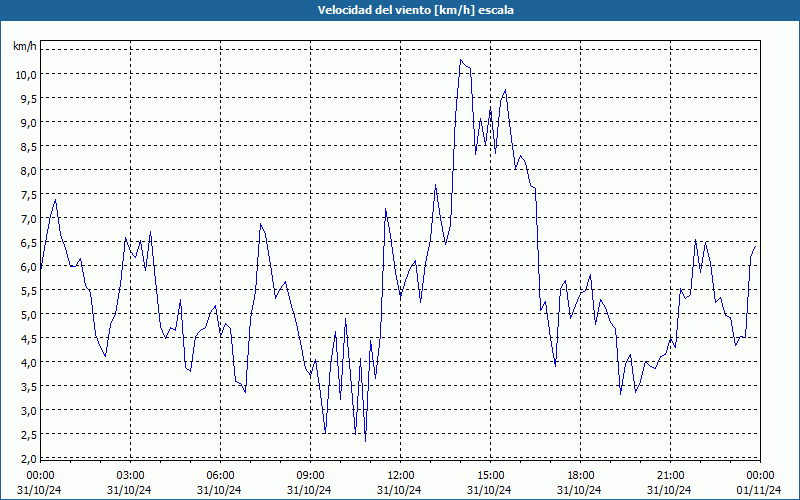Click the 31/10/24 date under 18:00

tap(579, 490)
